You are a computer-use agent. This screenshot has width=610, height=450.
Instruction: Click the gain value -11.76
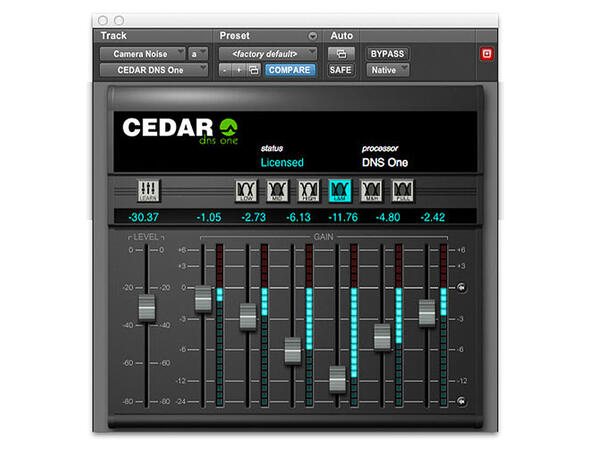pyautogui.click(x=343, y=217)
